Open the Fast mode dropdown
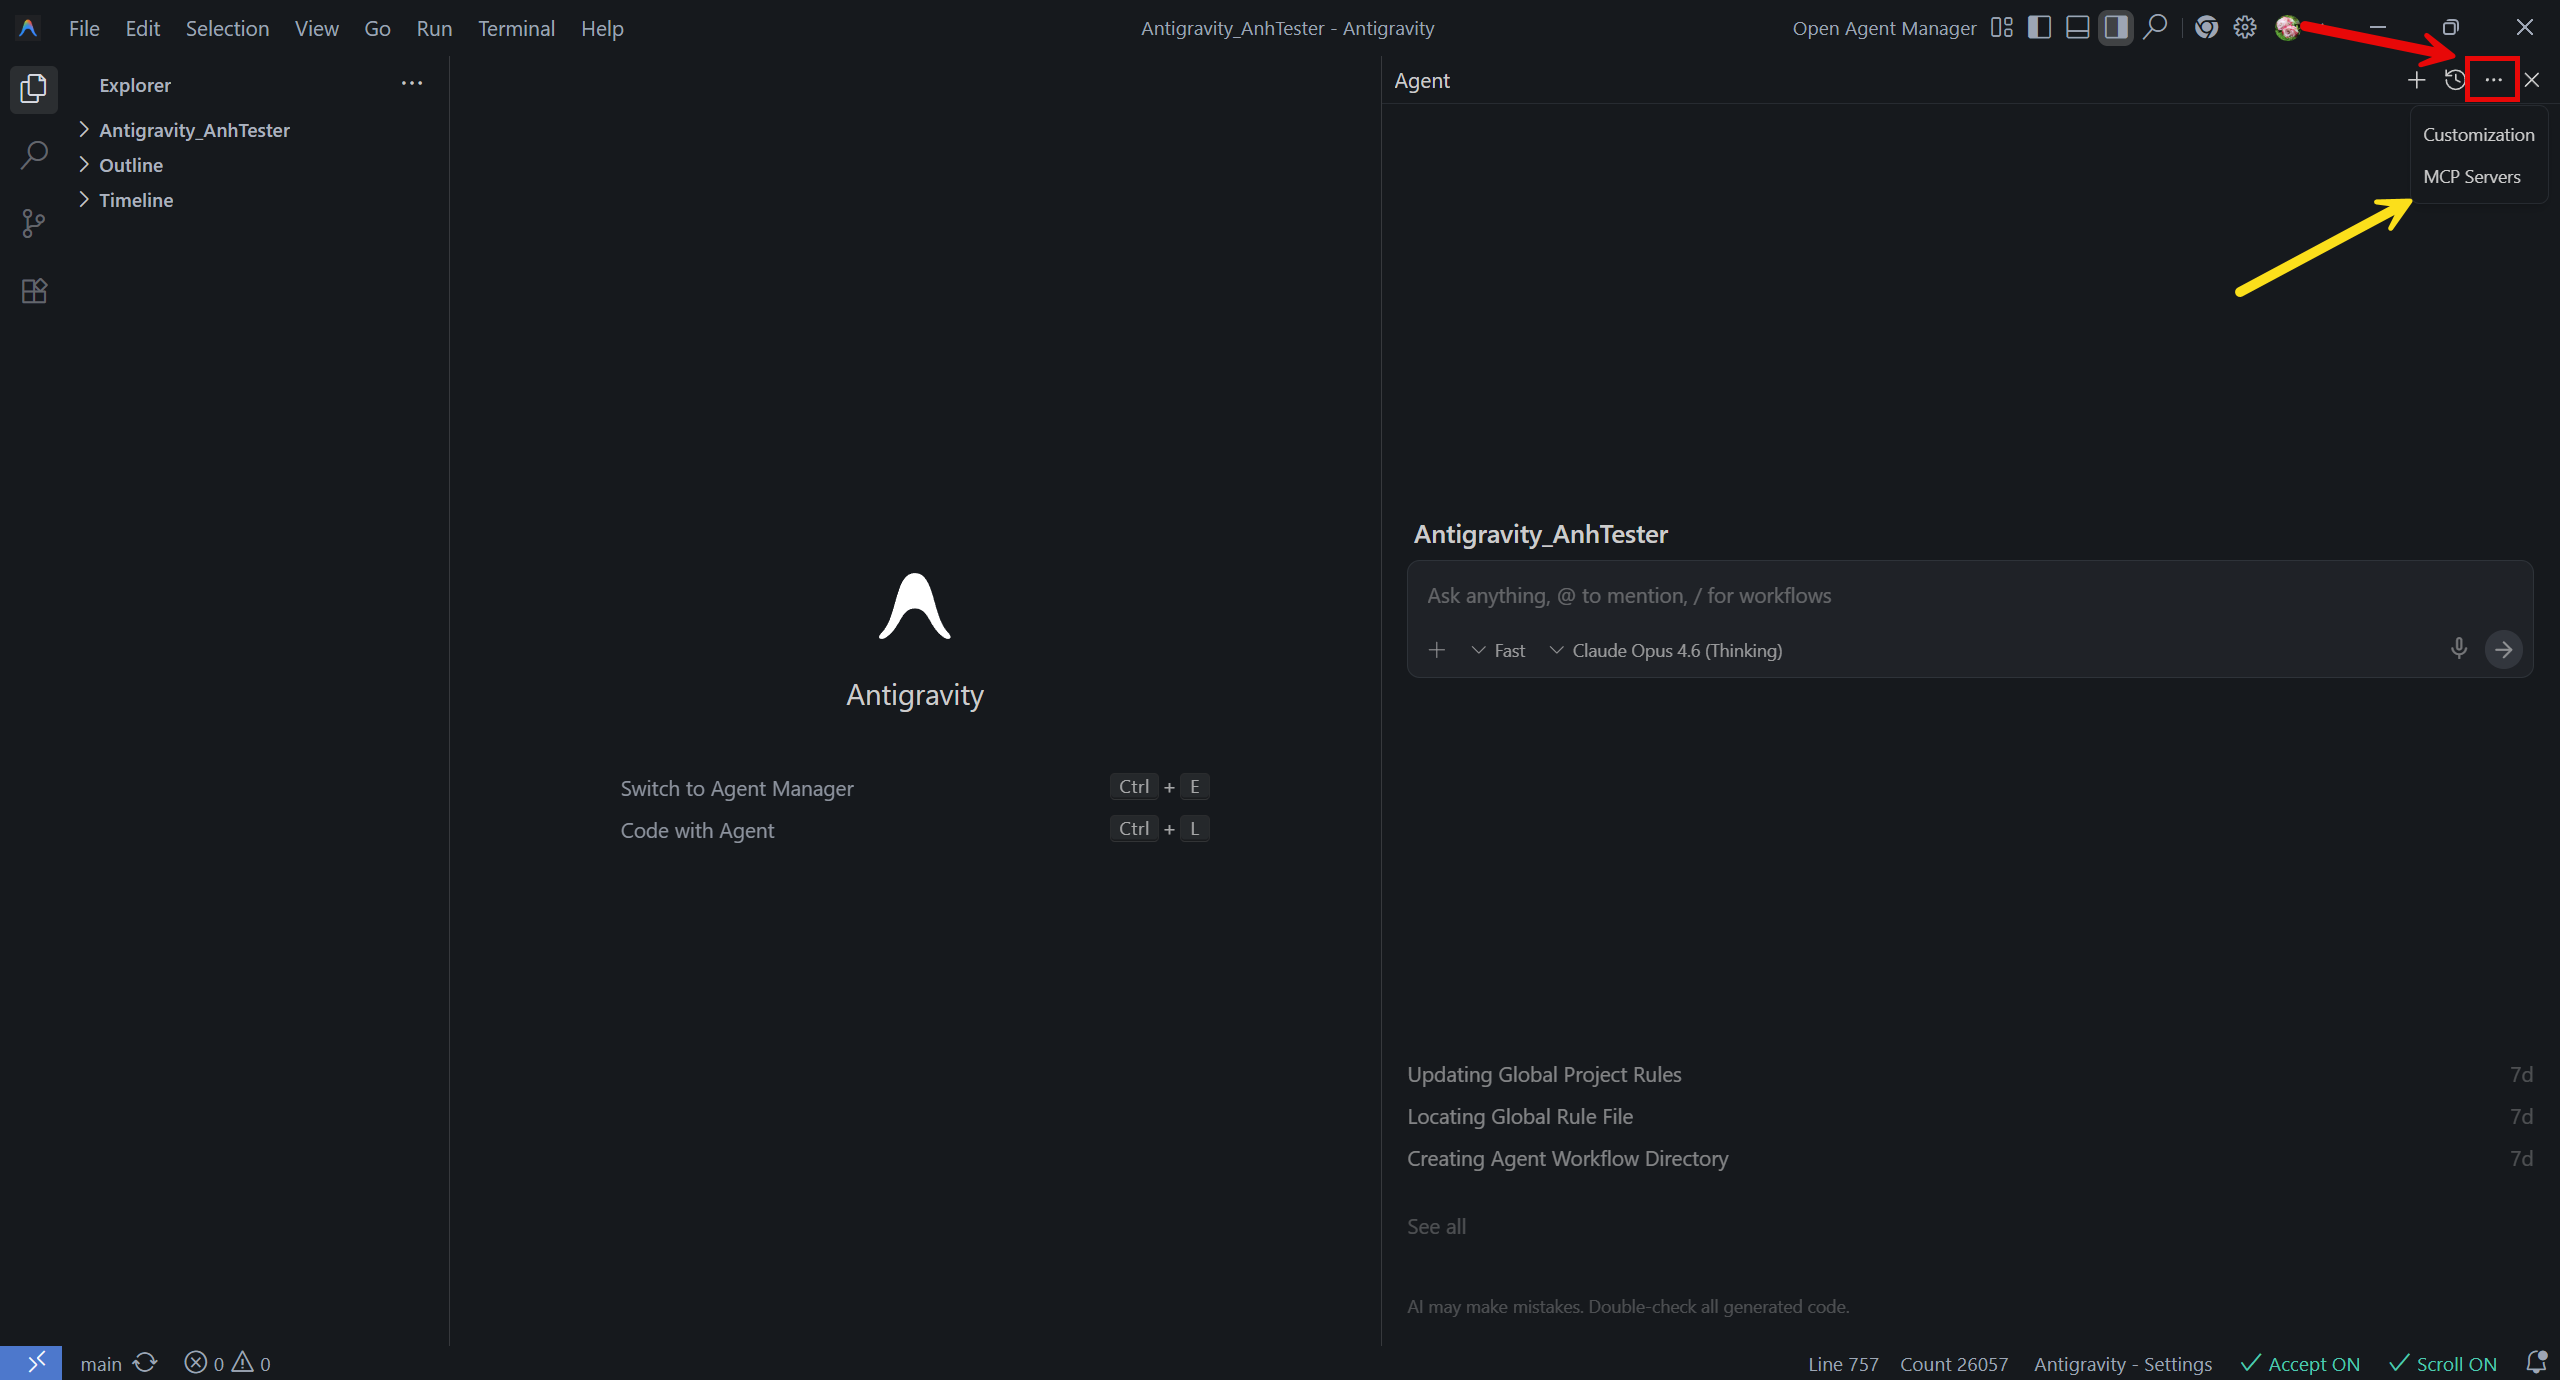This screenshot has height=1380, width=2560. coord(1498,651)
